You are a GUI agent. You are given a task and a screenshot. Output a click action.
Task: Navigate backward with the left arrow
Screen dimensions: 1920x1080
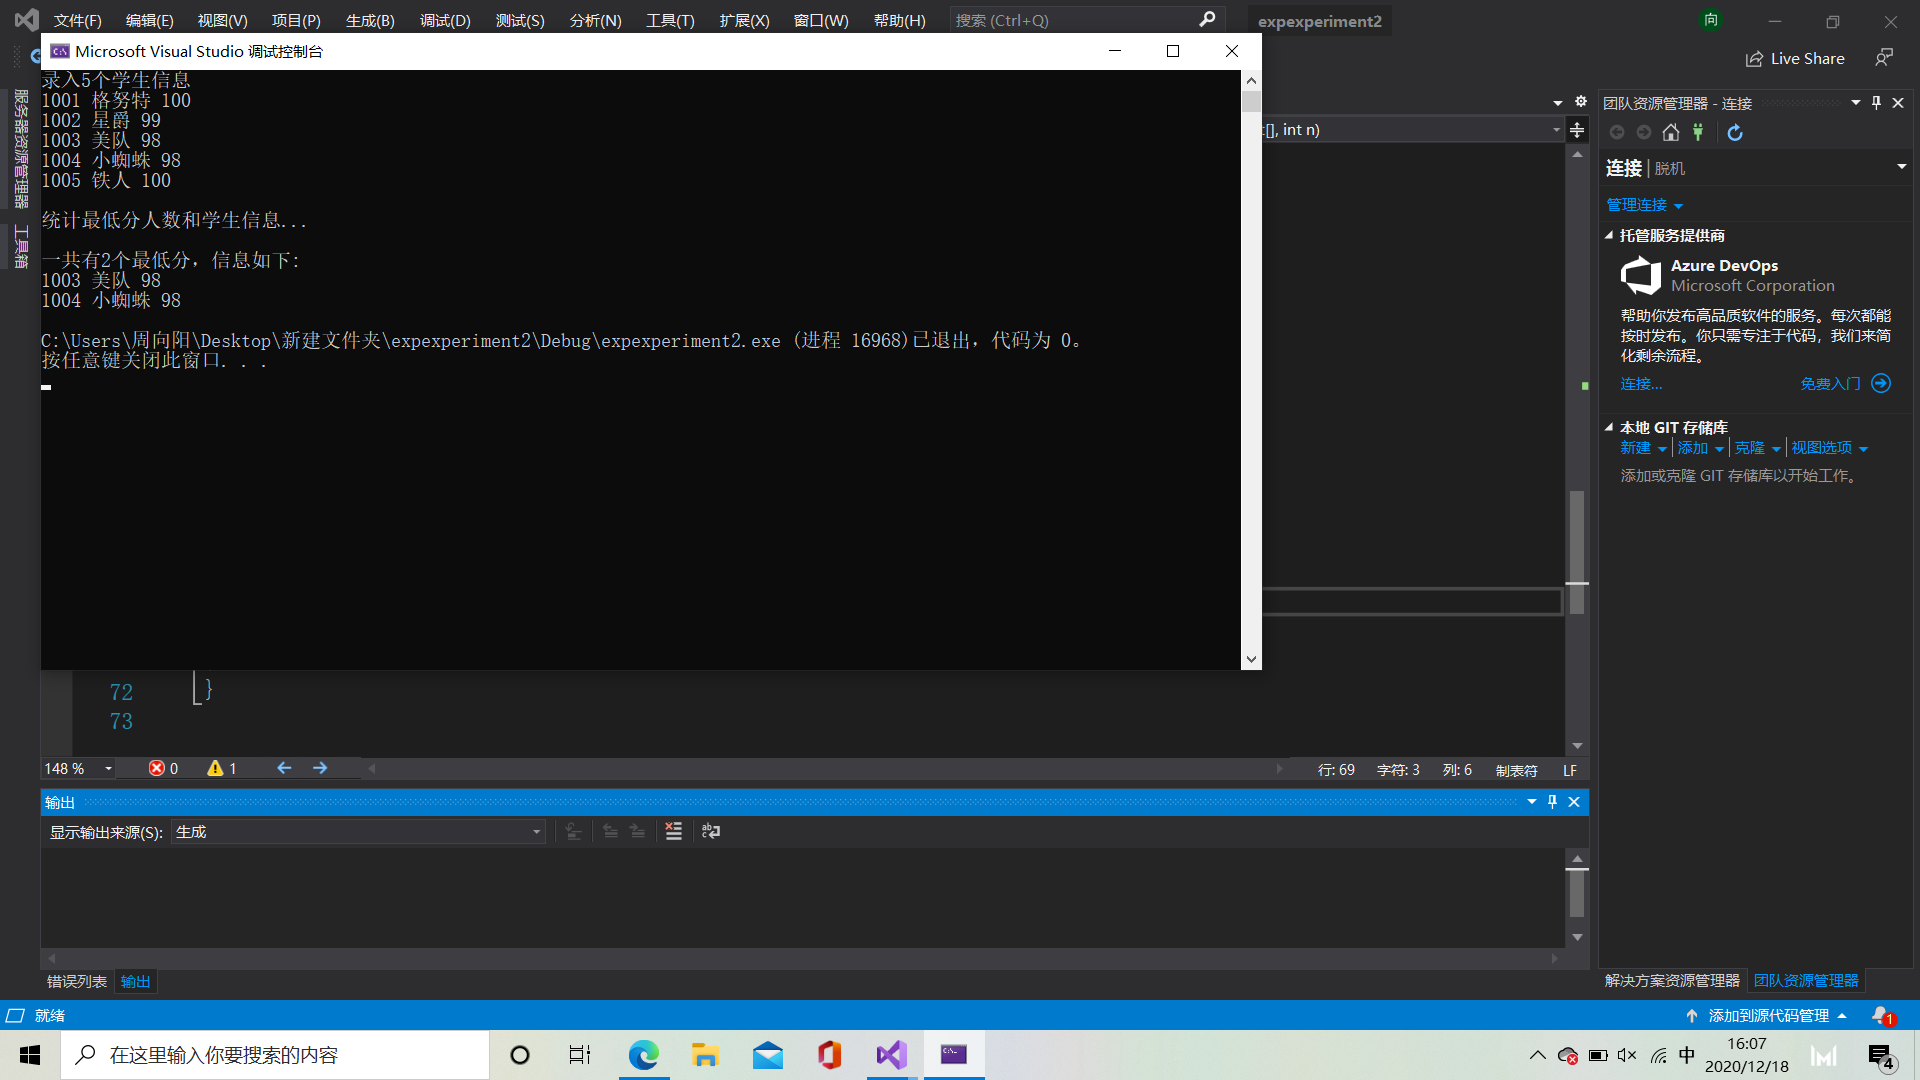pyautogui.click(x=284, y=768)
